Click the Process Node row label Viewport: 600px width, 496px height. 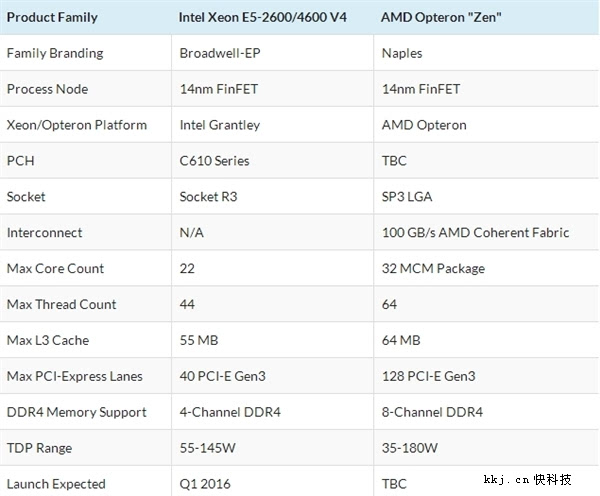coord(47,89)
